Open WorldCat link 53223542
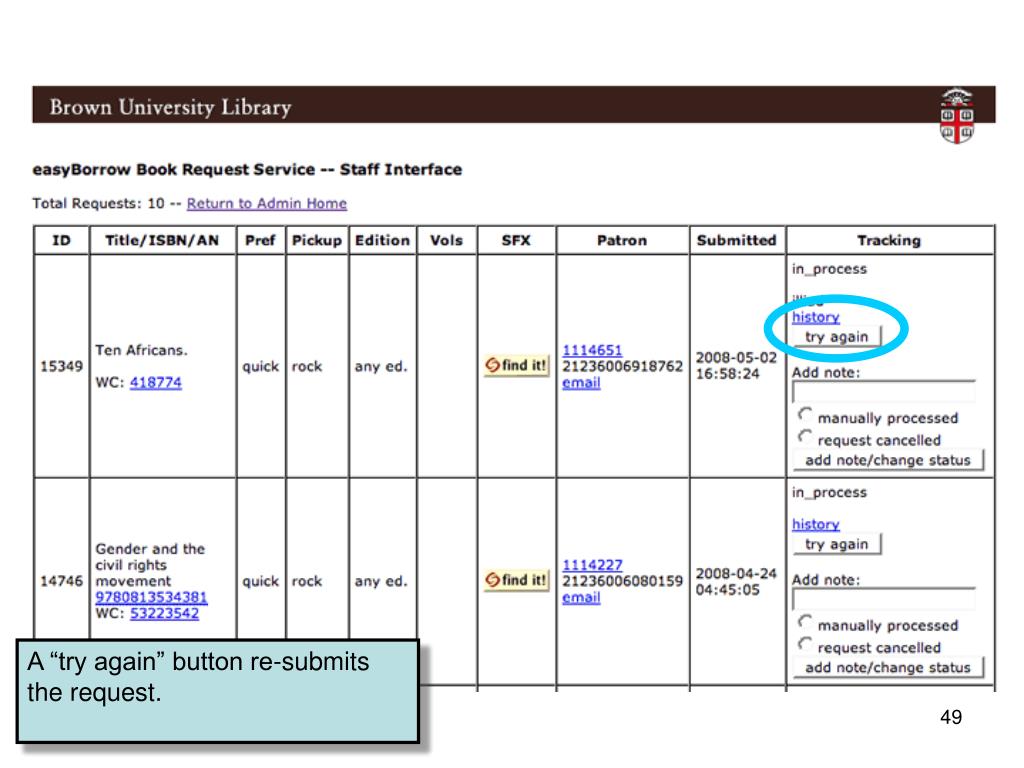This screenshot has height=768, width=1024. coord(164,613)
